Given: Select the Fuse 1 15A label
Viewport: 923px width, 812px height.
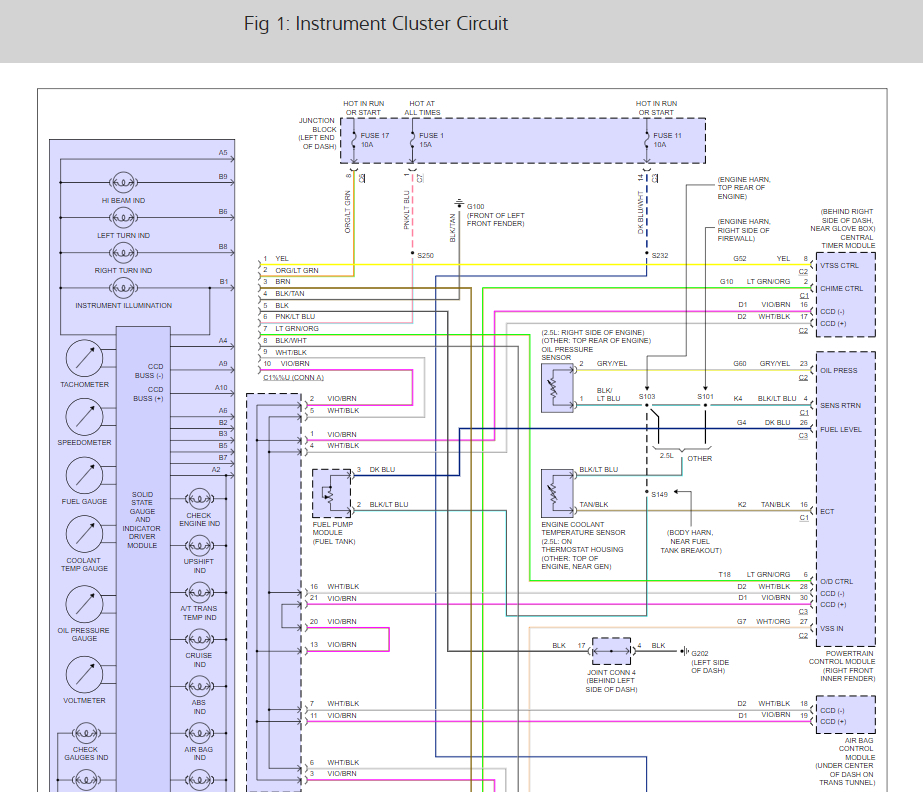Looking at the screenshot, I should click(x=432, y=140).
